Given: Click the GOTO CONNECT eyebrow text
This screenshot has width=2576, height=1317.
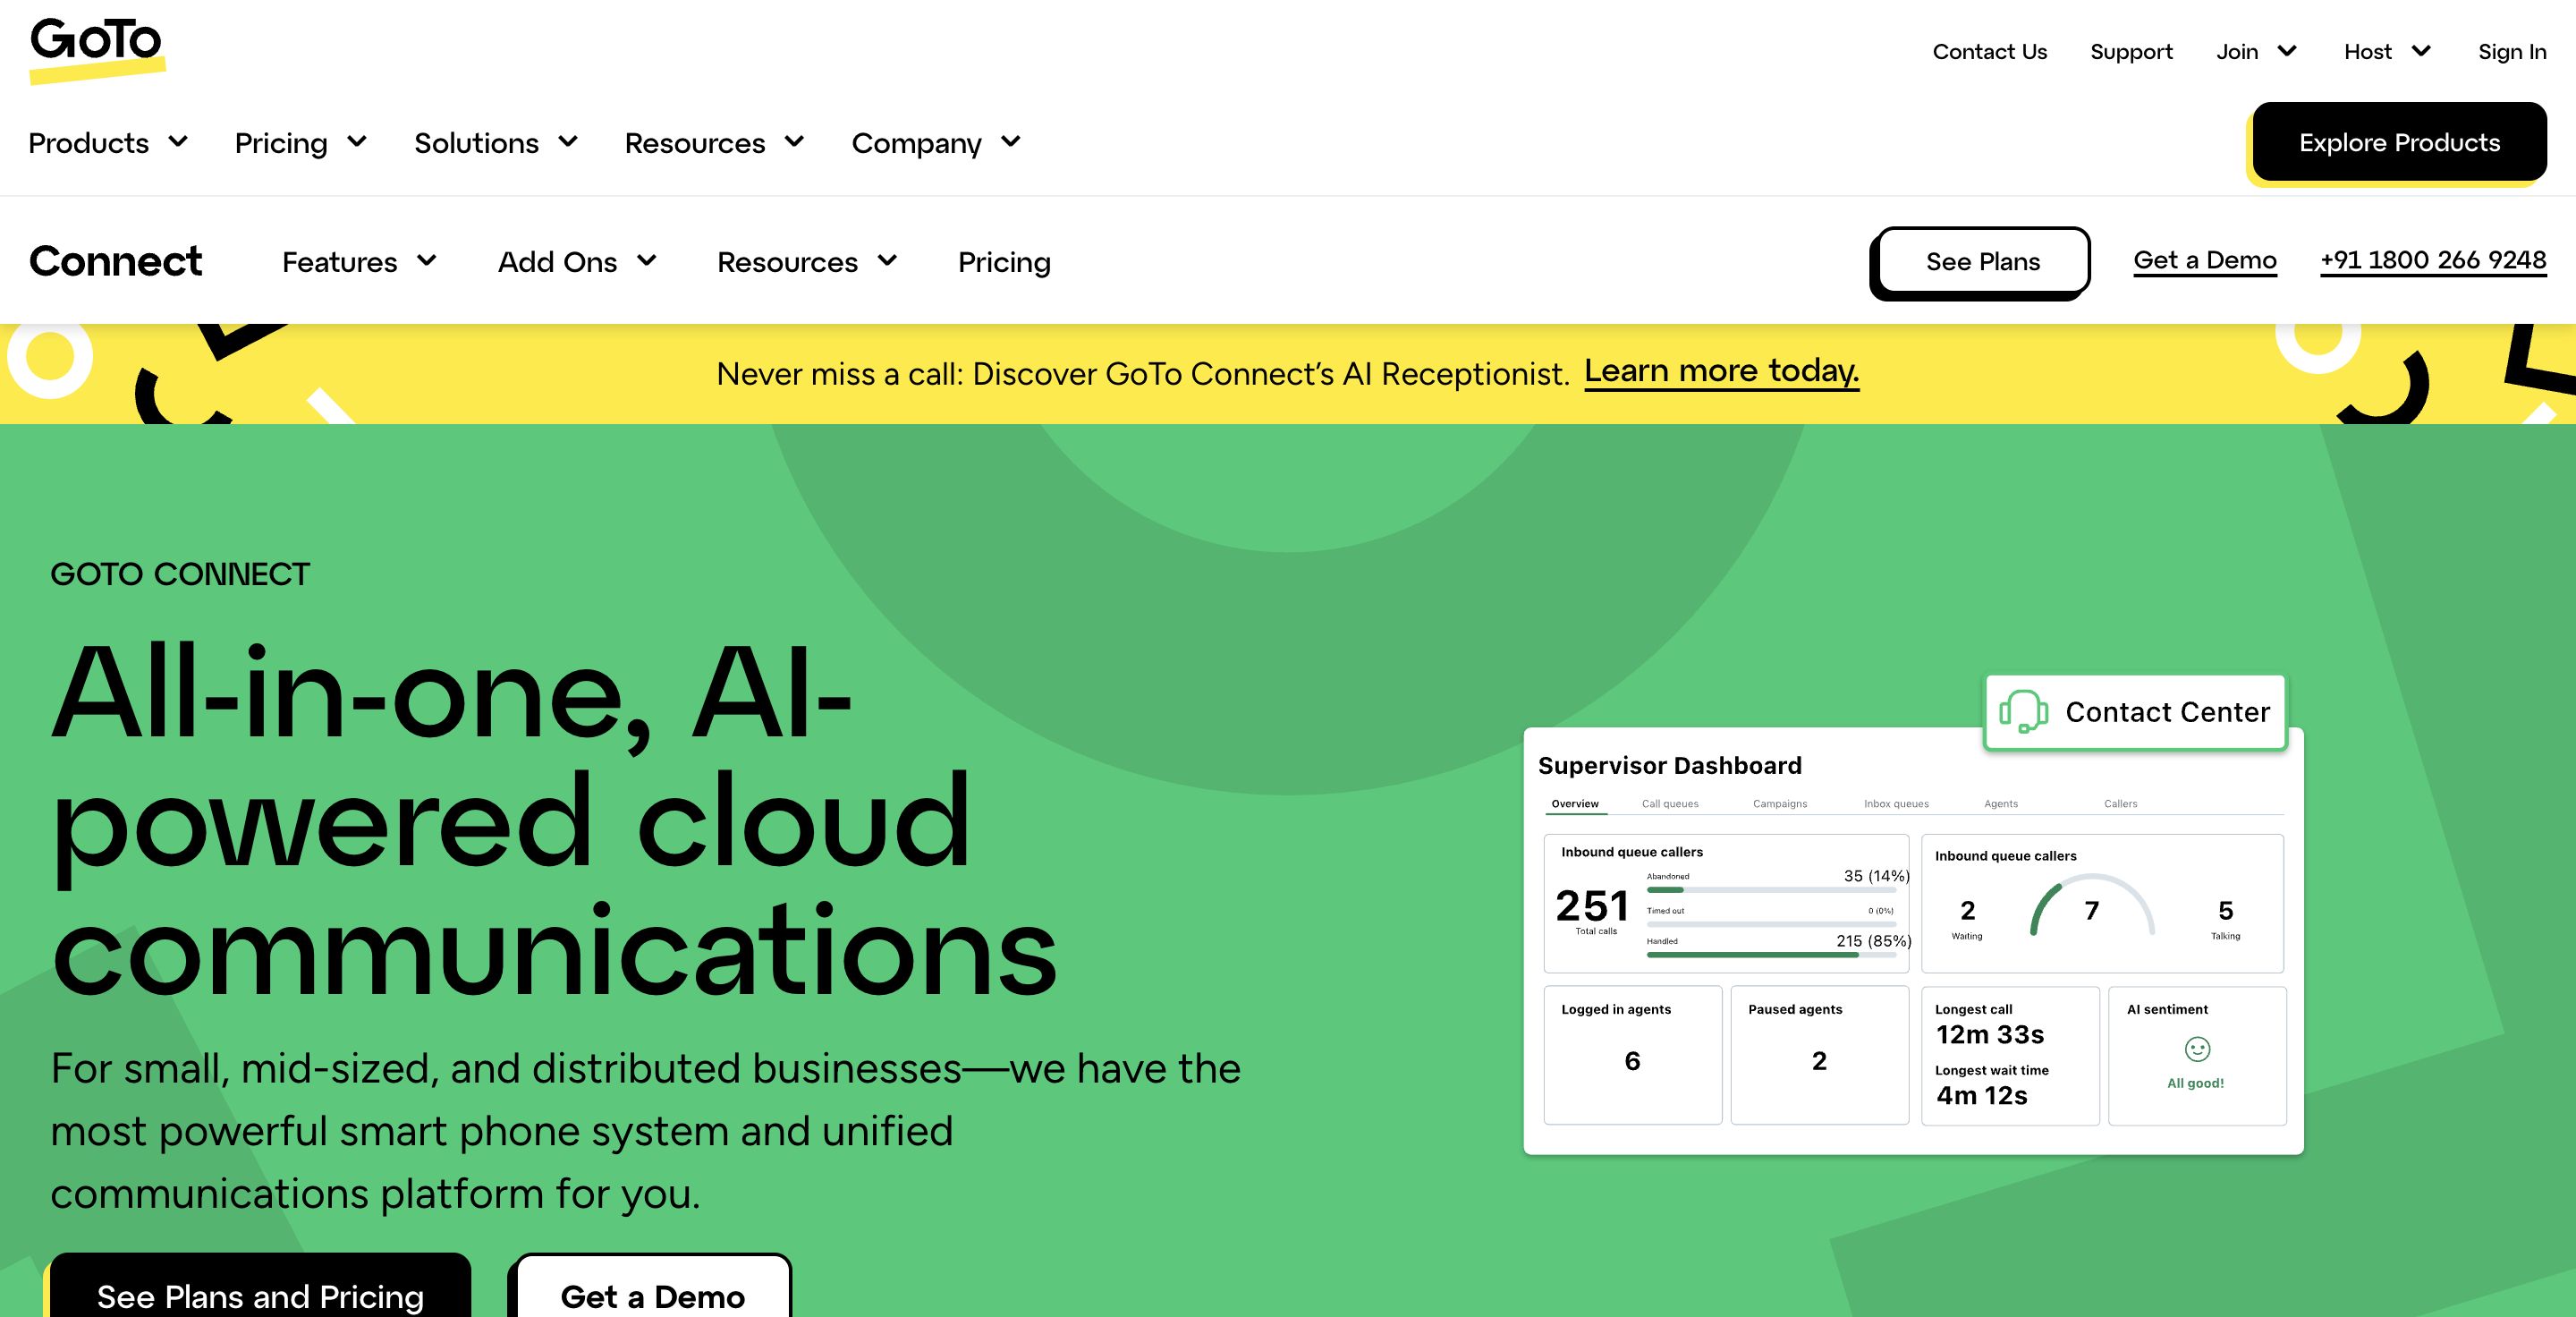Looking at the screenshot, I should [180, 574].
